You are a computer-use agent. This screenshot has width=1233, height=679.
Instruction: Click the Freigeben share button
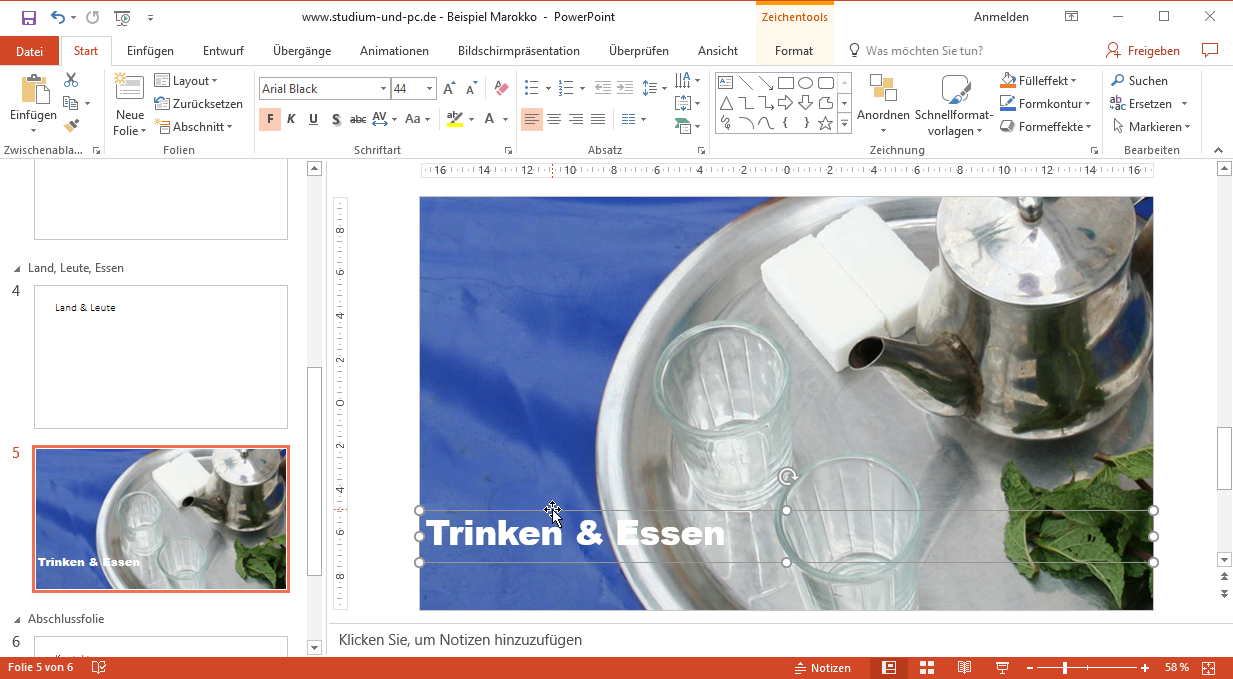[x=1143, y=51]
